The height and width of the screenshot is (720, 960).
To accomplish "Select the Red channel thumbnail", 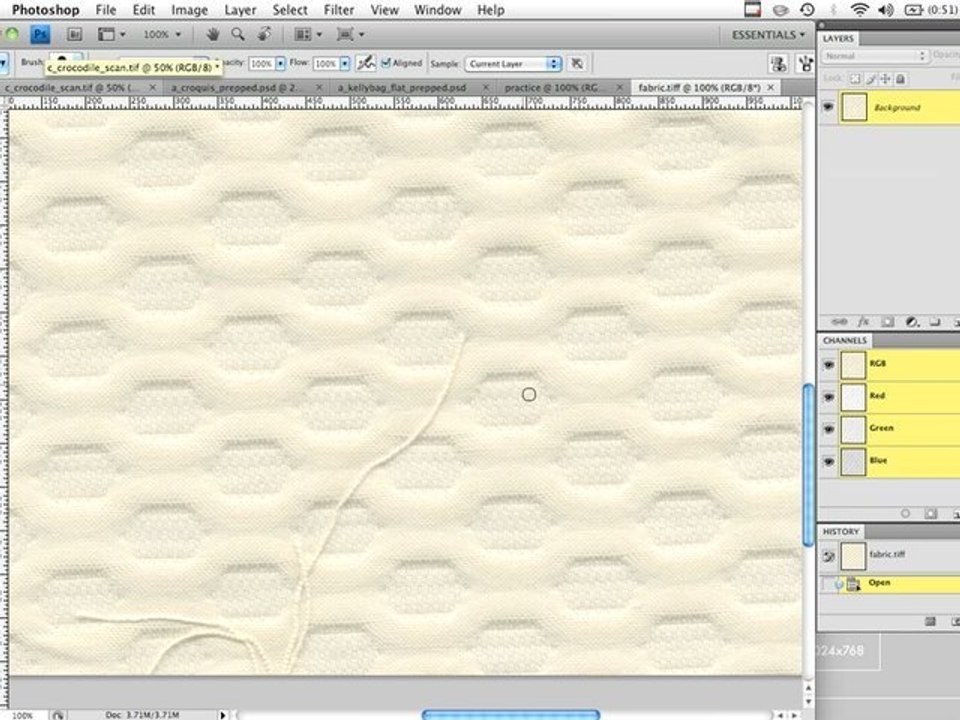I will (853, 397).
